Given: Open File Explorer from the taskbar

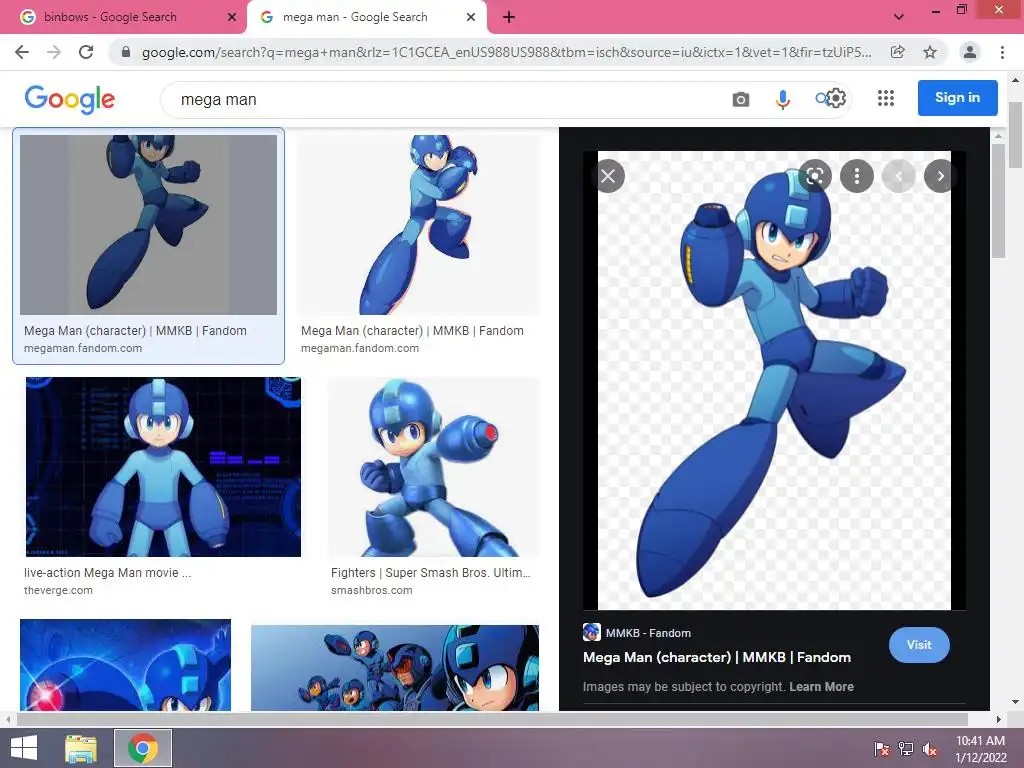Looking at the screenshot, I should click(x=81, y=748).
